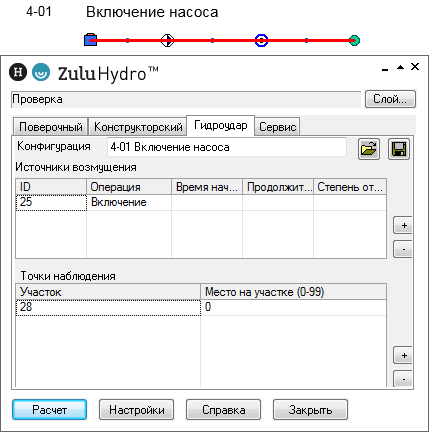Click the Степень от... column header
Image resolution: width=429 pixels, height=432 pixels.
(350, 187)
